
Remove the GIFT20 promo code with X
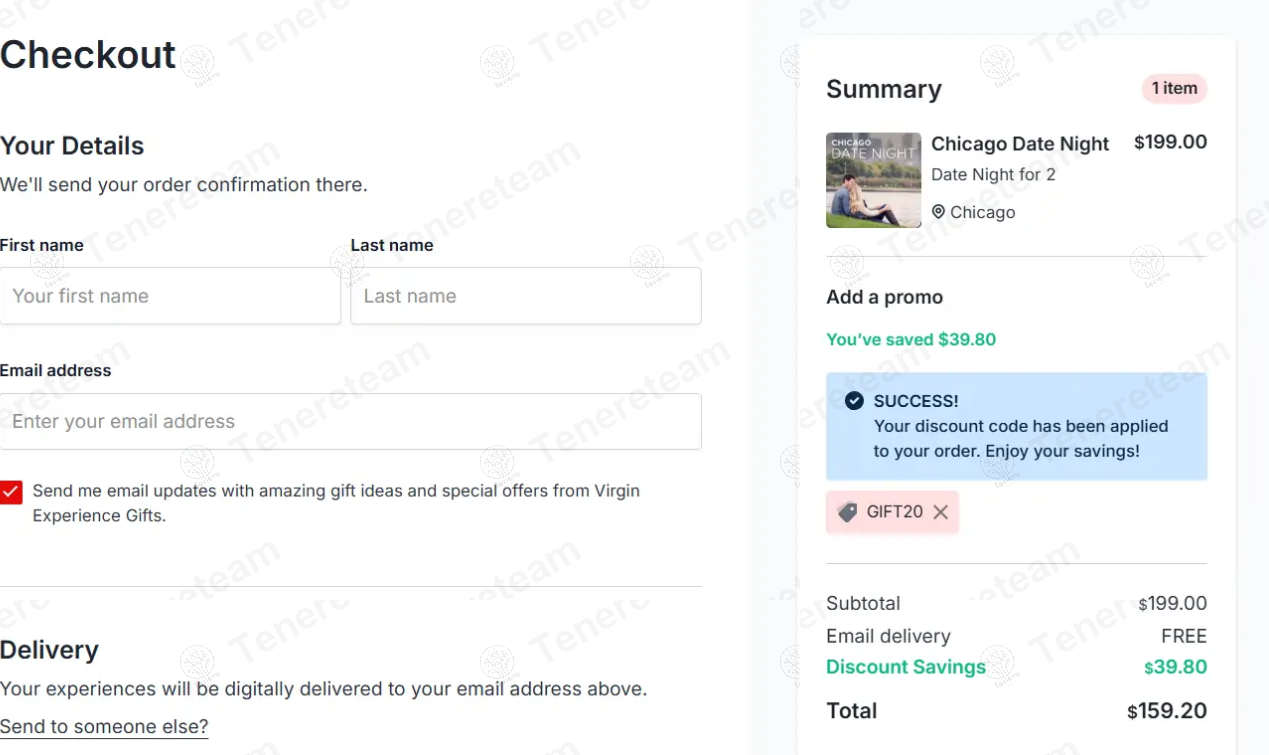(x=940, y=512)
